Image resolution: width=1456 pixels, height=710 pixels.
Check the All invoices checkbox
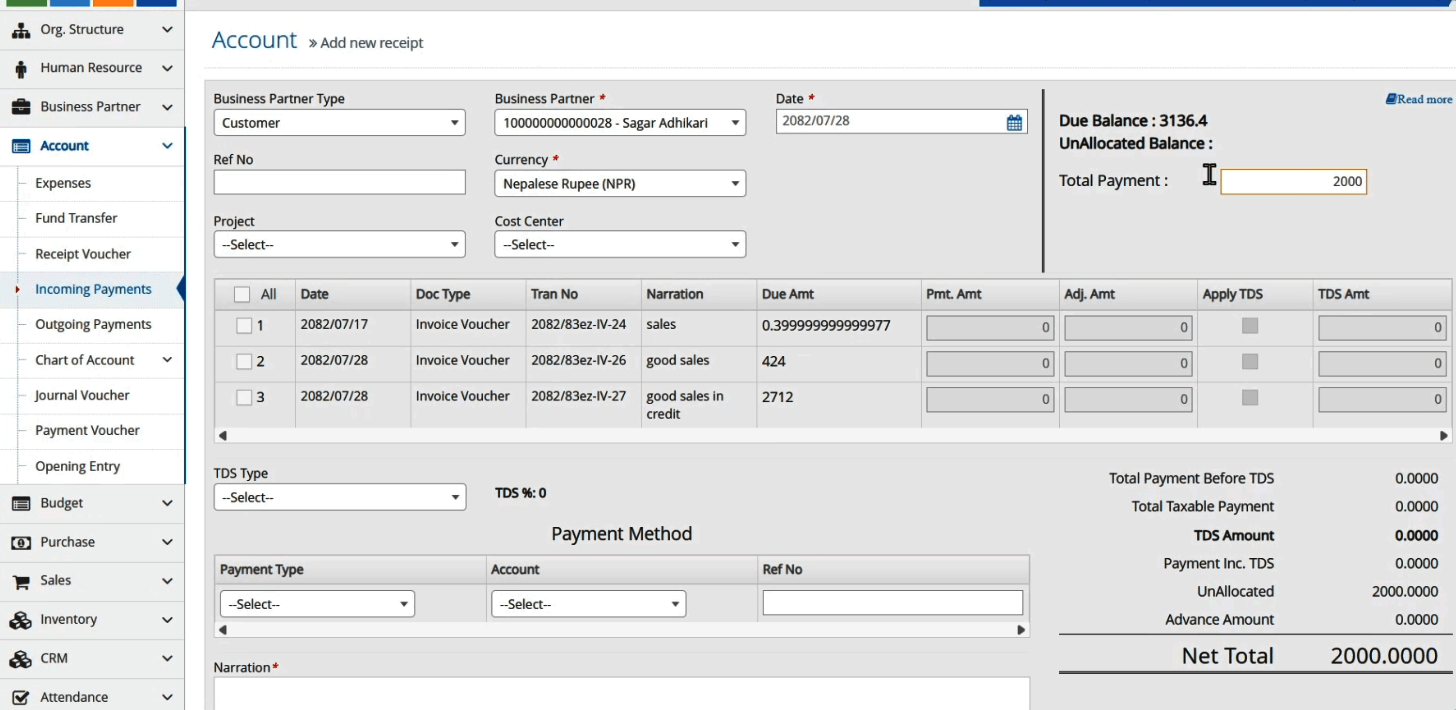coord(242,294)
